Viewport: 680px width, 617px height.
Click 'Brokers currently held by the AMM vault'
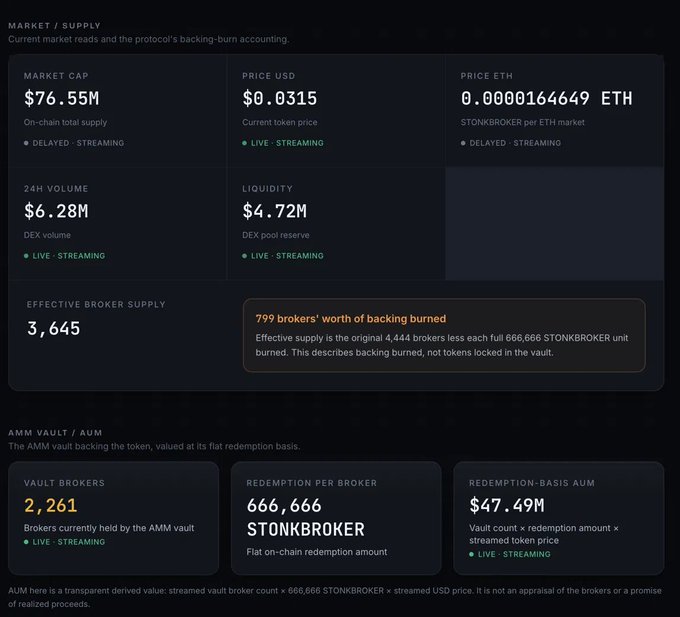click(109, 528)
